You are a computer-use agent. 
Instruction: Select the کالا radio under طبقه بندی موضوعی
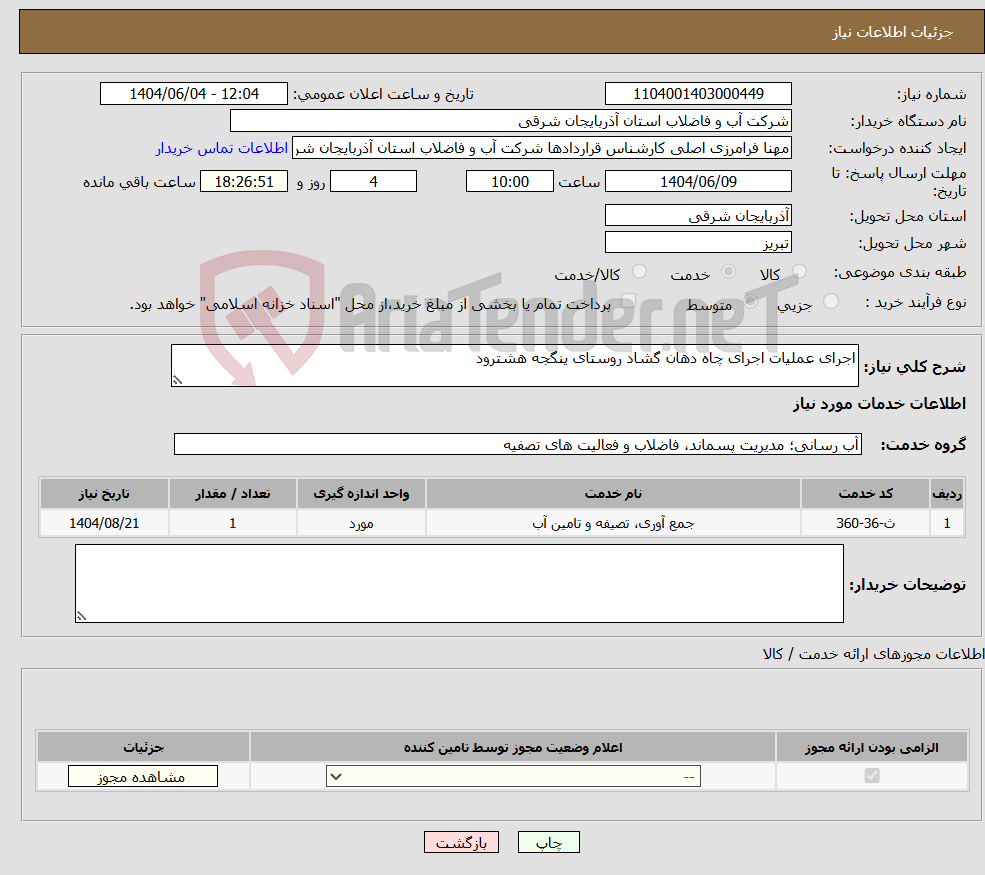click(799, 271)
